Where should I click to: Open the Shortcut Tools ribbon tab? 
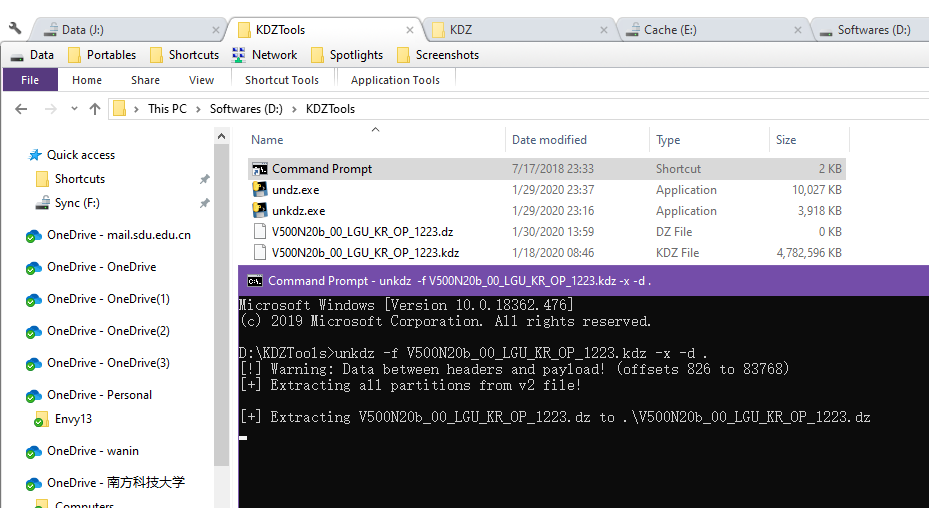282,80
